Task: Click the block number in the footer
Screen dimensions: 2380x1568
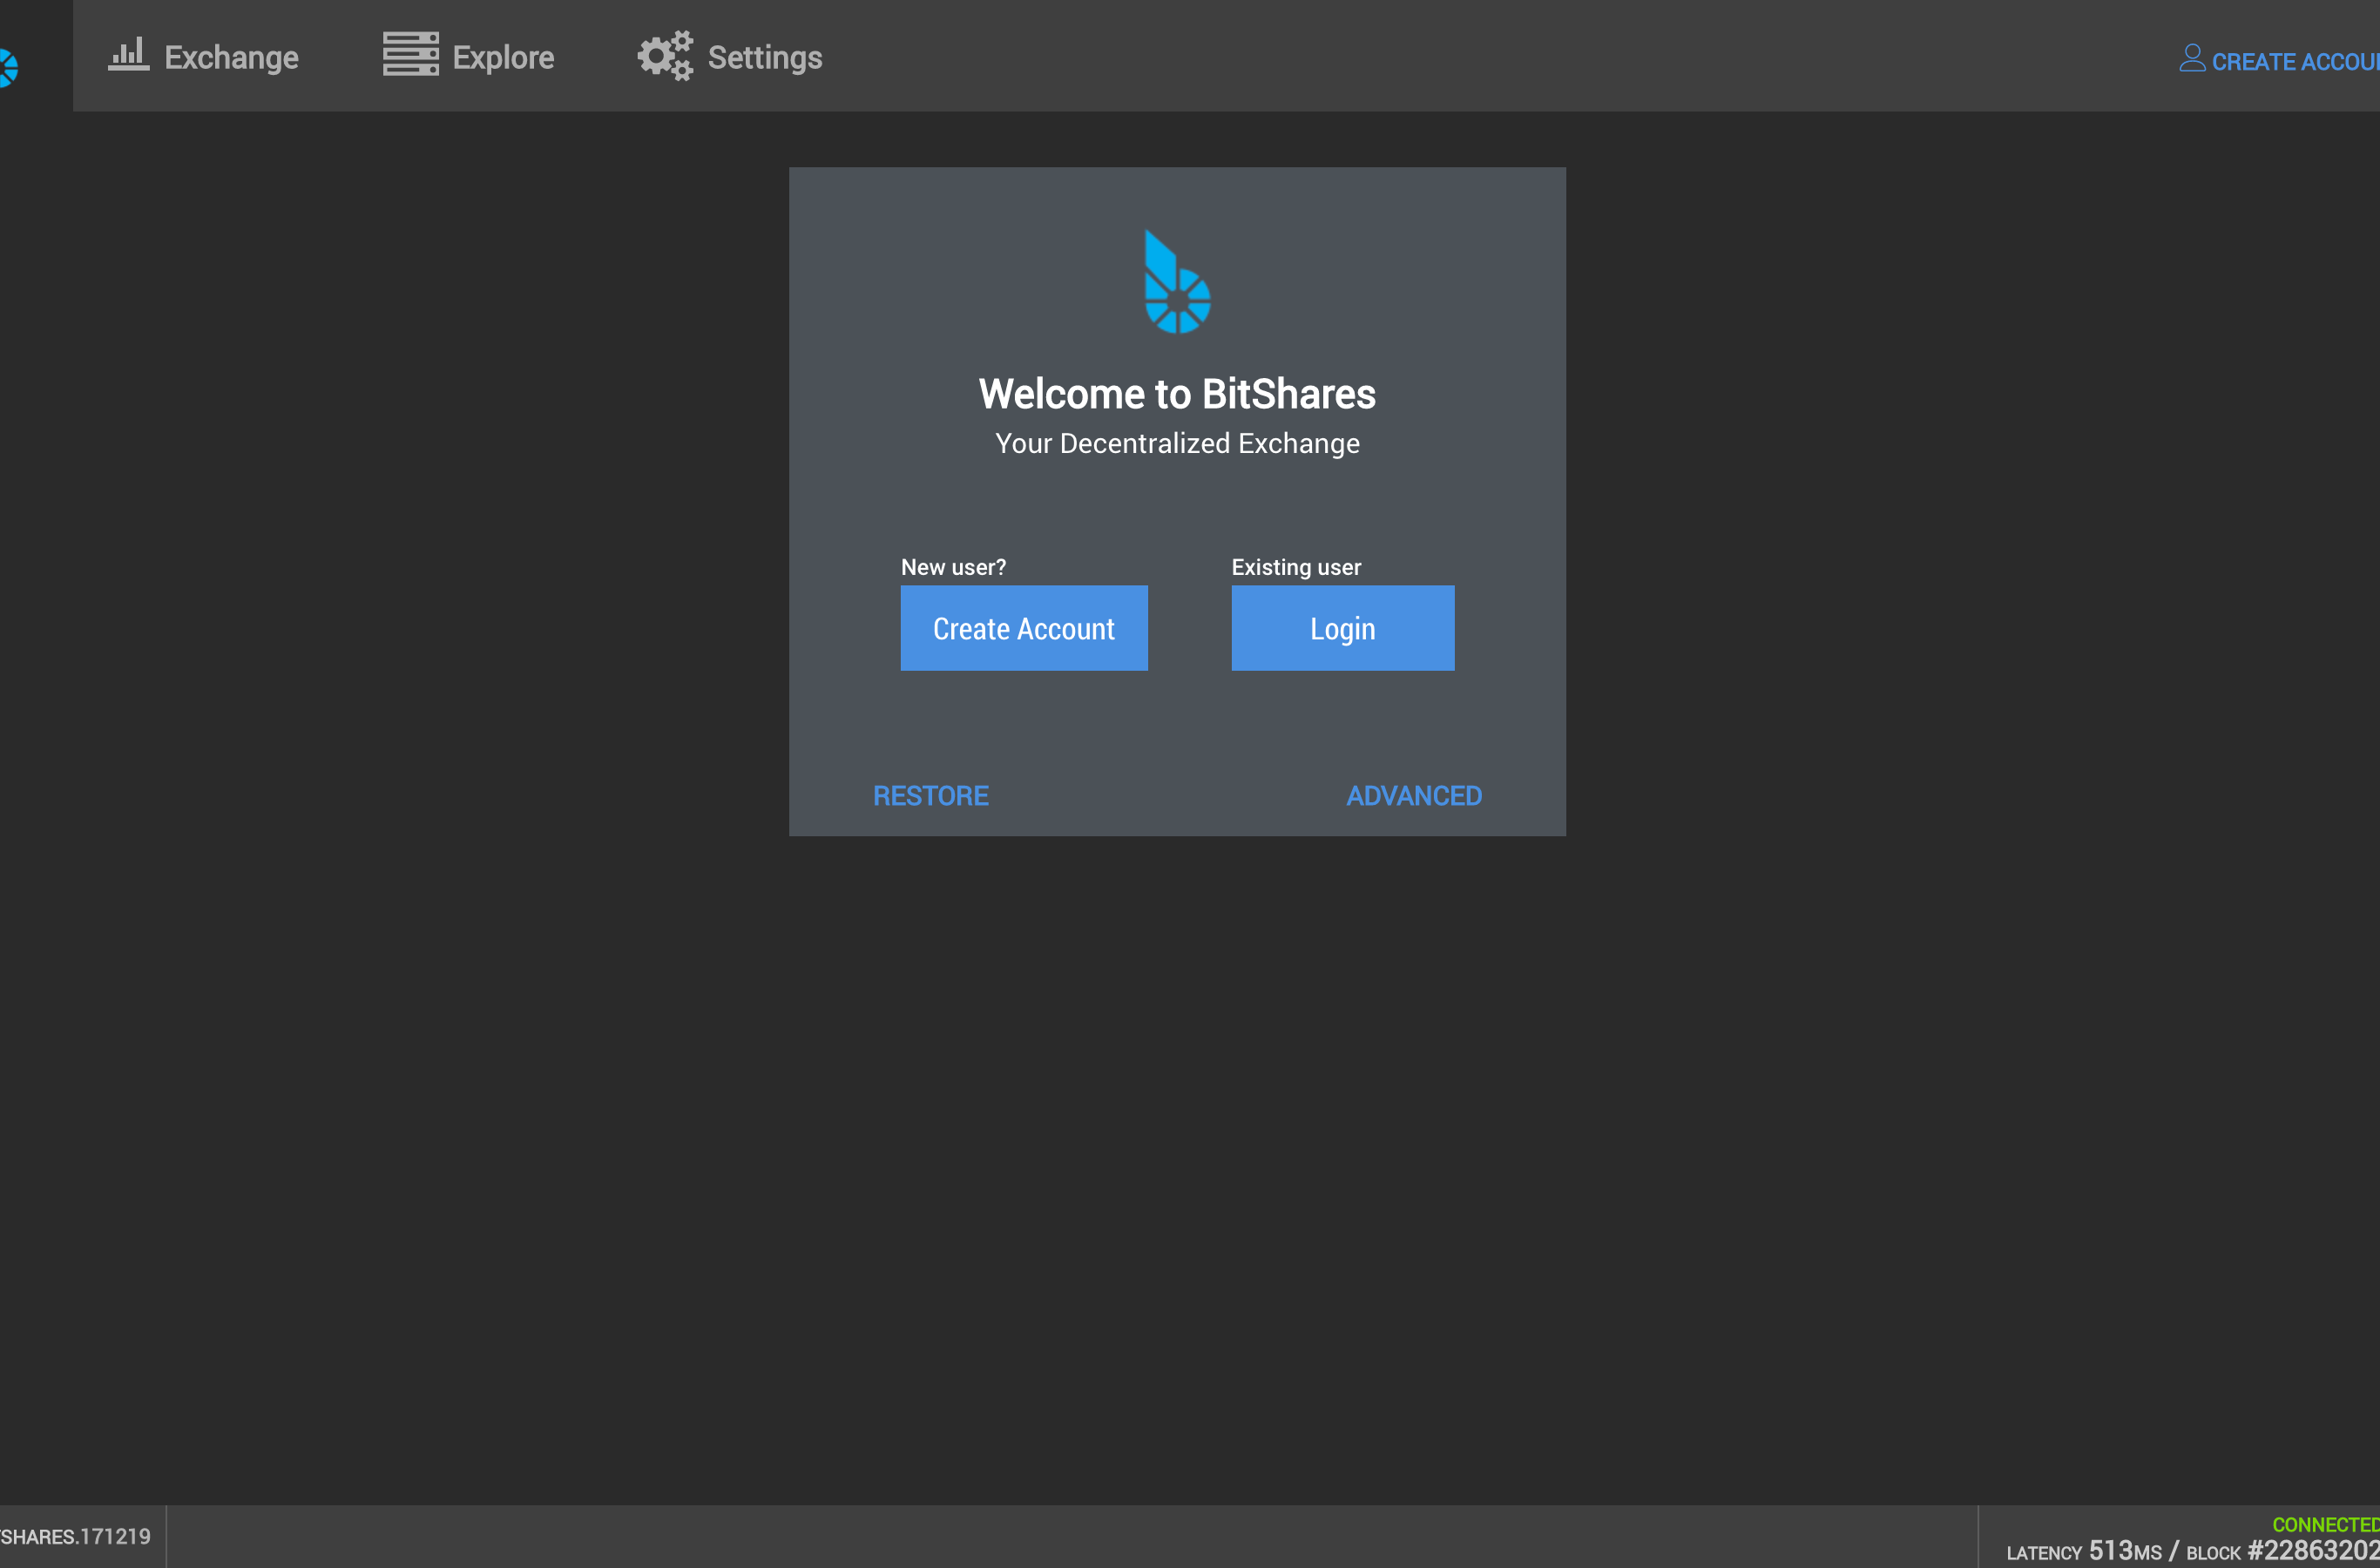Action: (2313, 1551)
